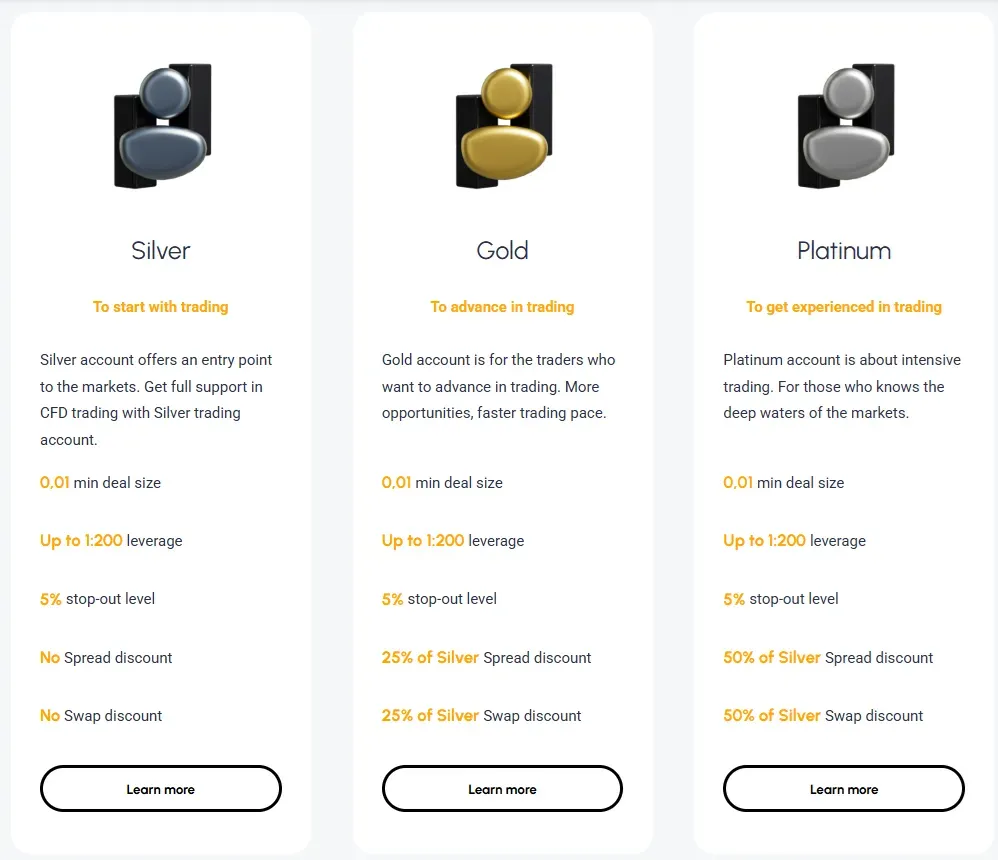Click Platinum's '0.01 min deal size' text

(783, 483)
